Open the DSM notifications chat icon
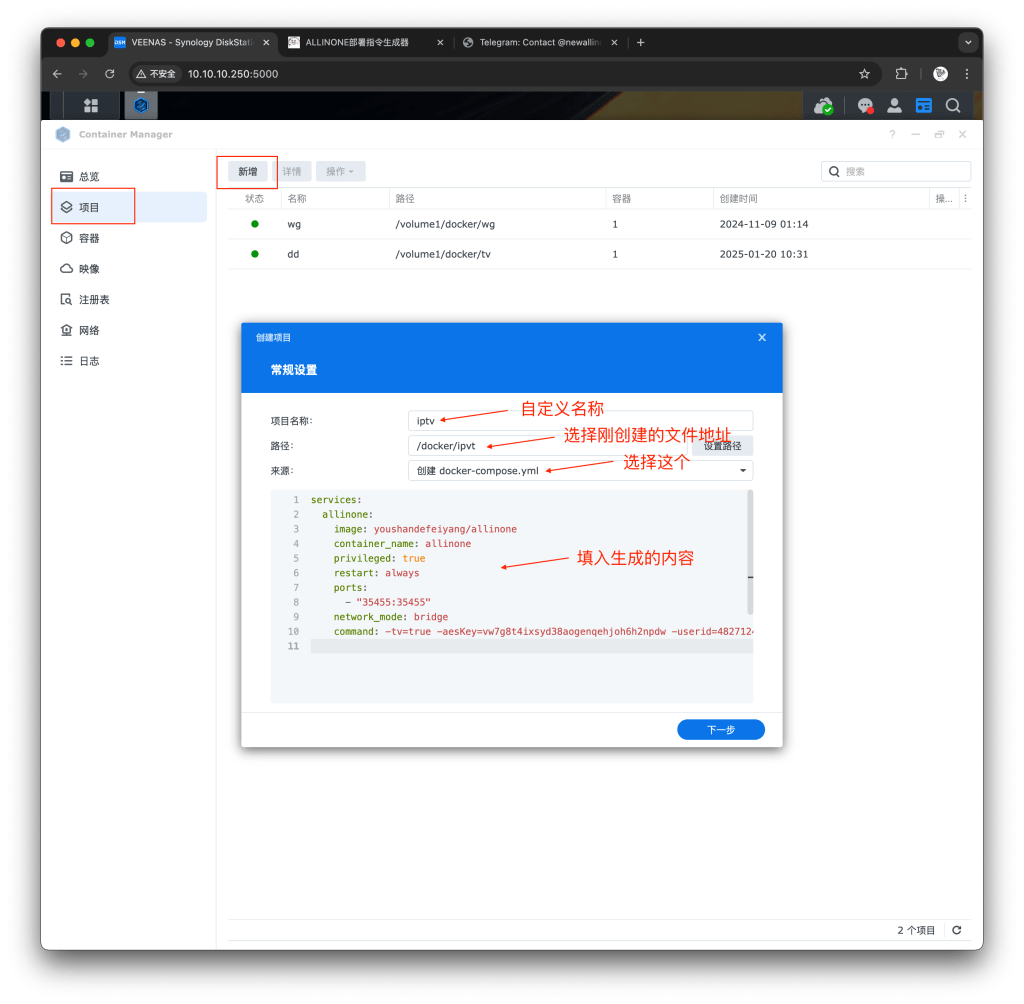 (x=865, y=106)
